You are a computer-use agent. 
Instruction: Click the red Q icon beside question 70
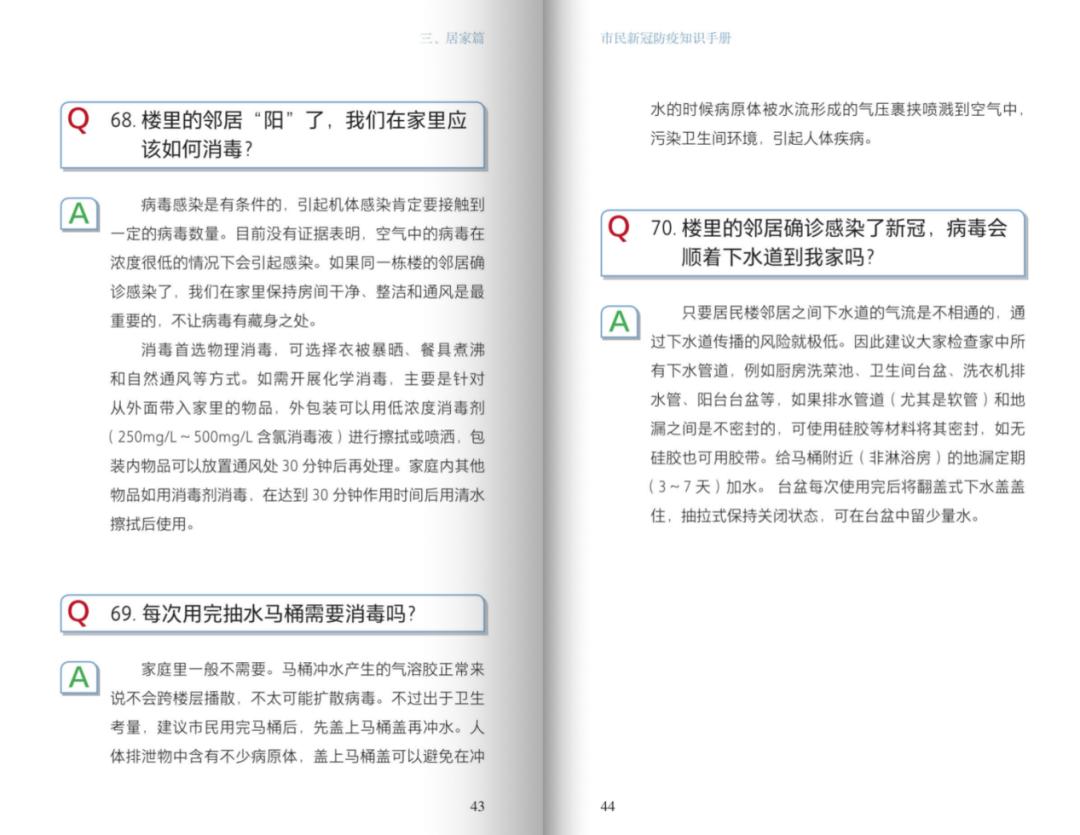click(x=619, y=228)
